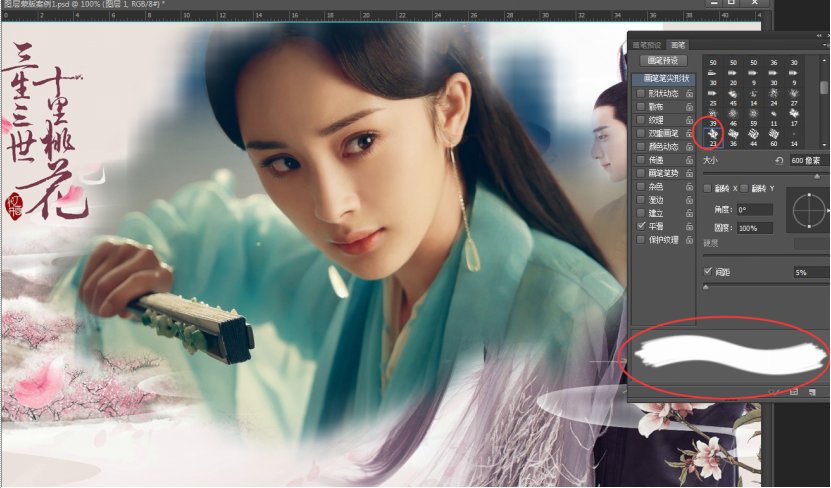Click the spacing slider handle
831x488 pixels.
(x=705, y=287)
